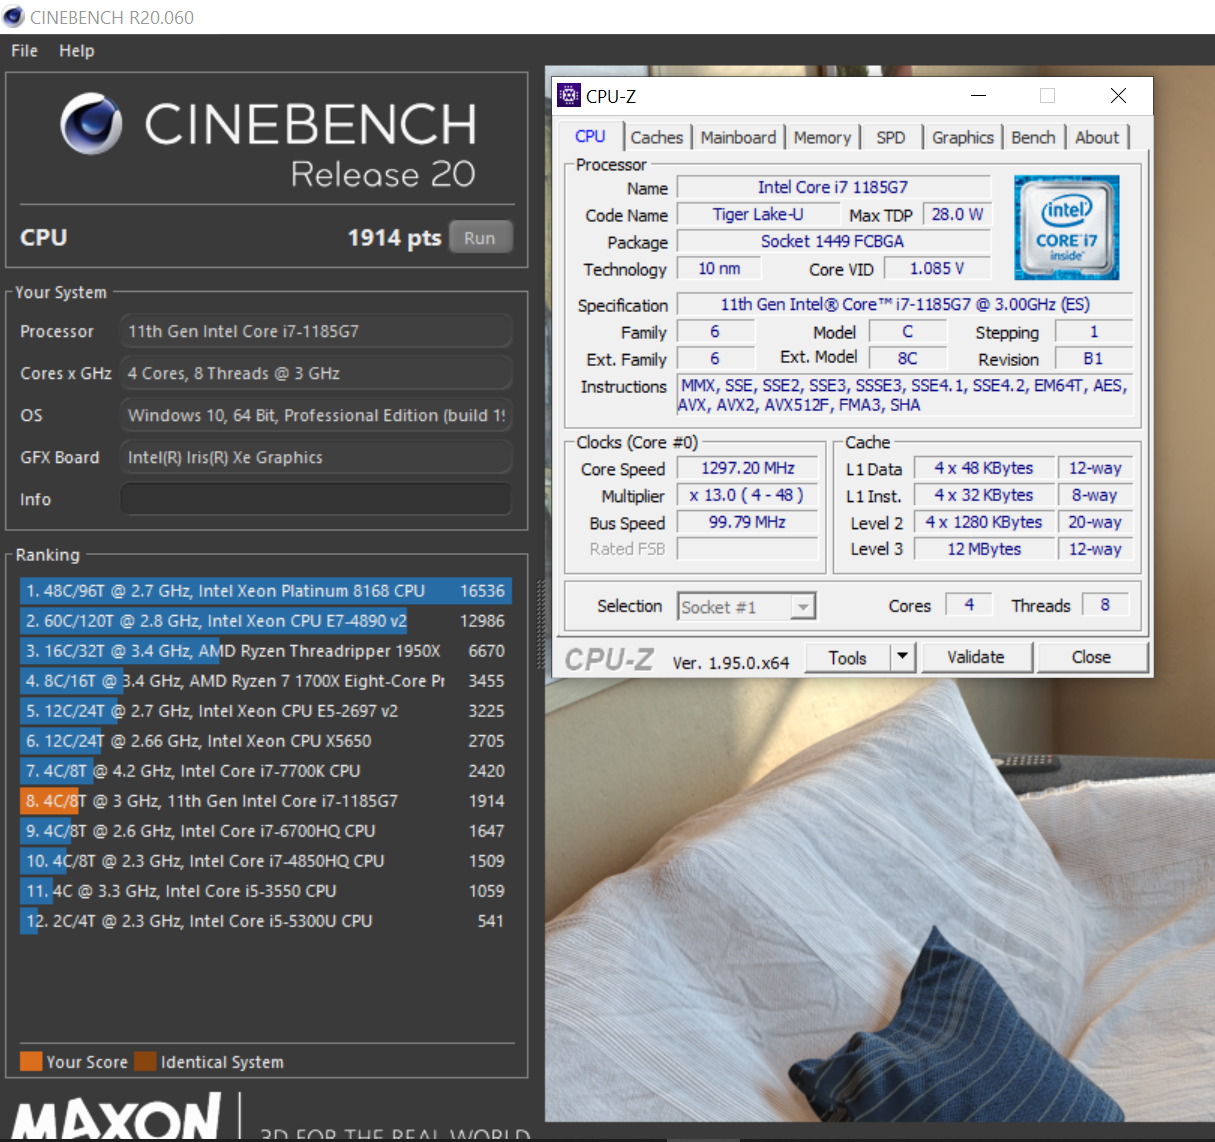Viewport: 1215px width, 1142px height.
Task: Select the Xeon Platinum 8168 ranking row
Action: tap(265, 591)
